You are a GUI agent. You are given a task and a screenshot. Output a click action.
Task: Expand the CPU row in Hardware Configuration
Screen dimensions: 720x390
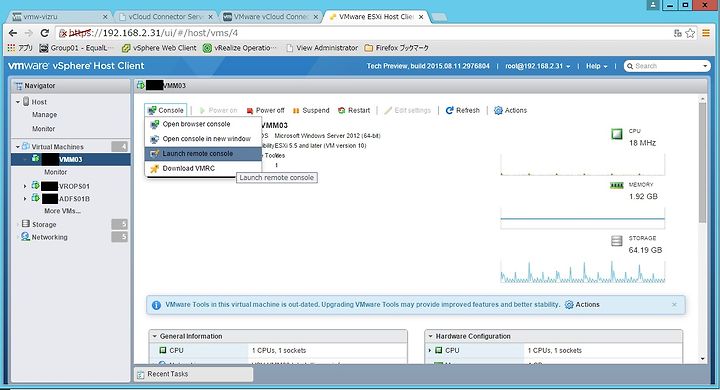coord(430,350)
